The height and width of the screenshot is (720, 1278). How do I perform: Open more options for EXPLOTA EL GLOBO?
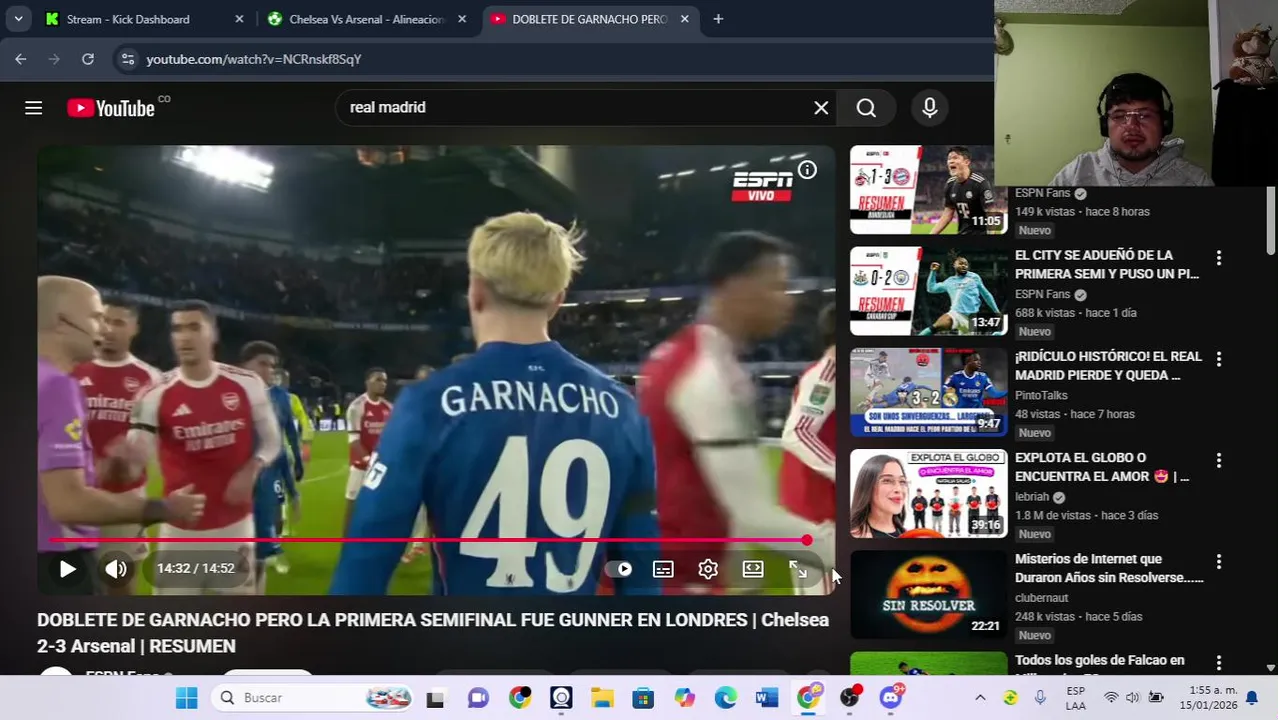pos(1218,461)
